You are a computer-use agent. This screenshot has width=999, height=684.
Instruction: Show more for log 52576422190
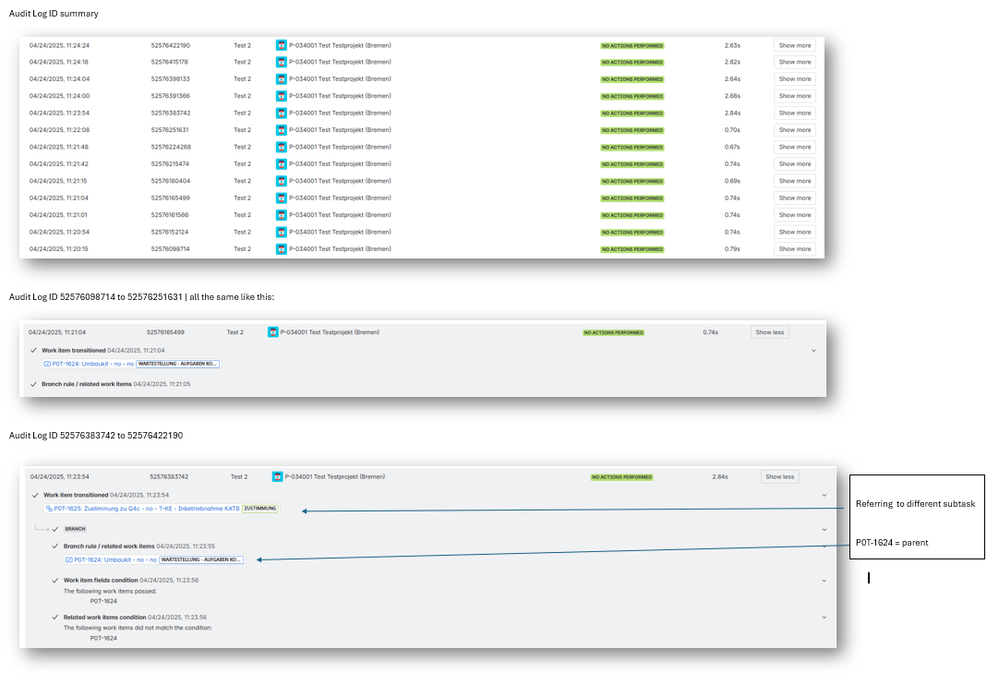[x=794, y=45]
